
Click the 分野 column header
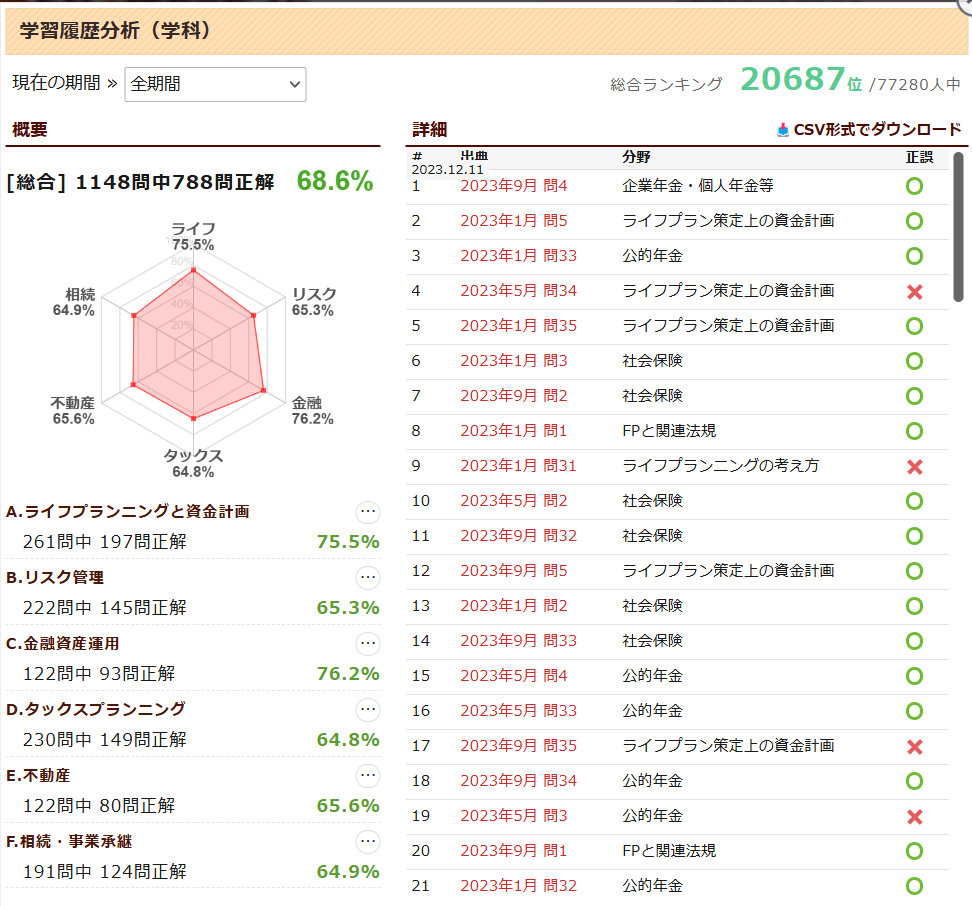pos(635,157)
